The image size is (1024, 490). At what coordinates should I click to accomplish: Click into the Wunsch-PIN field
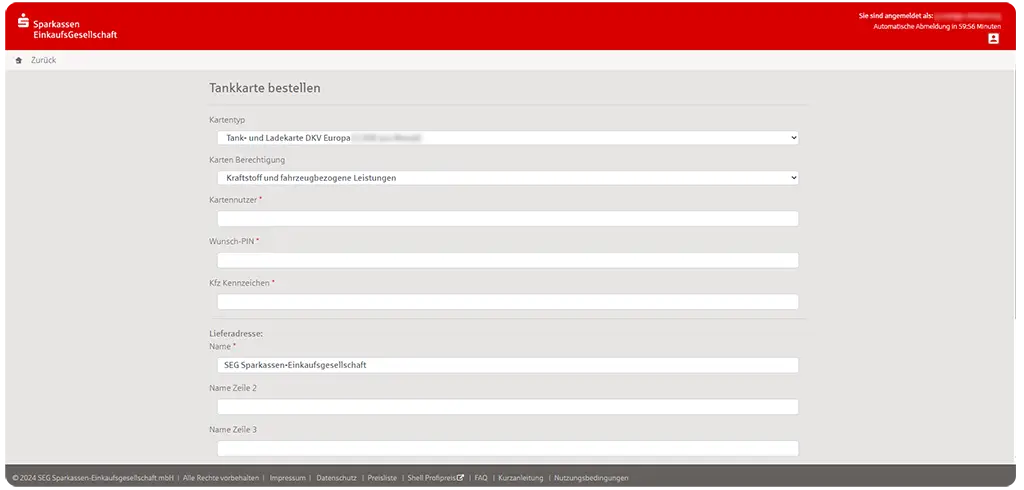click(507, 260)
